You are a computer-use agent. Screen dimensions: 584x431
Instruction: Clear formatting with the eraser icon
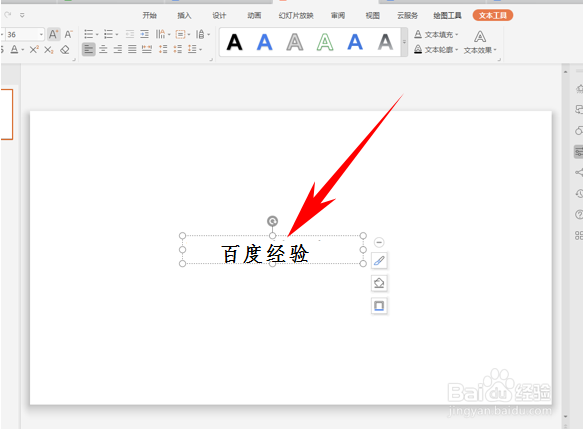[64, 49]
